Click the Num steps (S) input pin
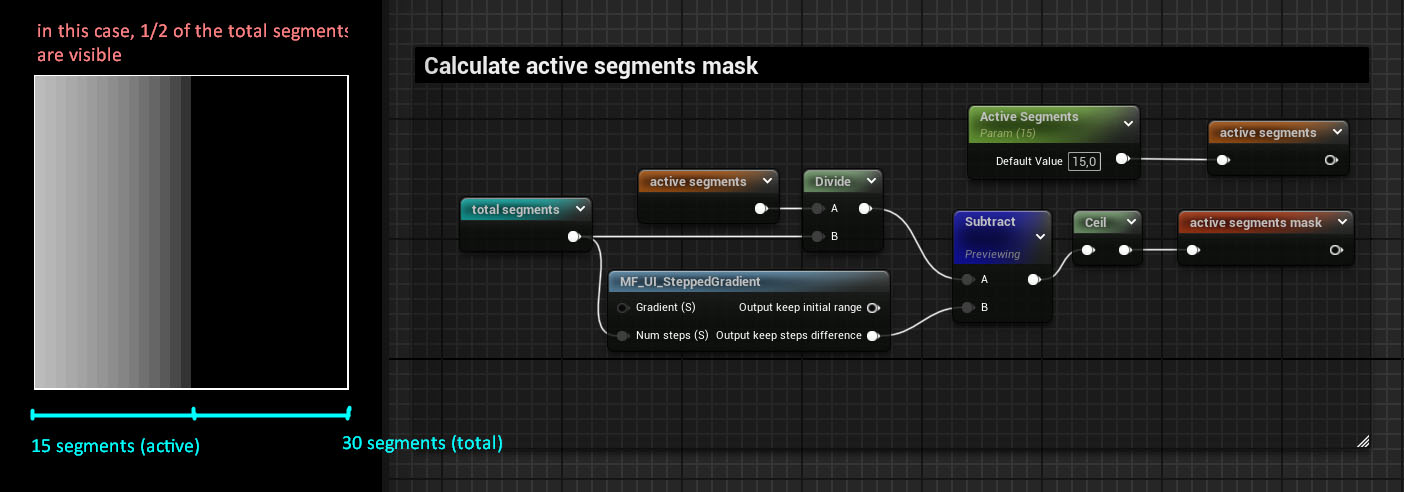1404x492 pixels. [623, 335]
